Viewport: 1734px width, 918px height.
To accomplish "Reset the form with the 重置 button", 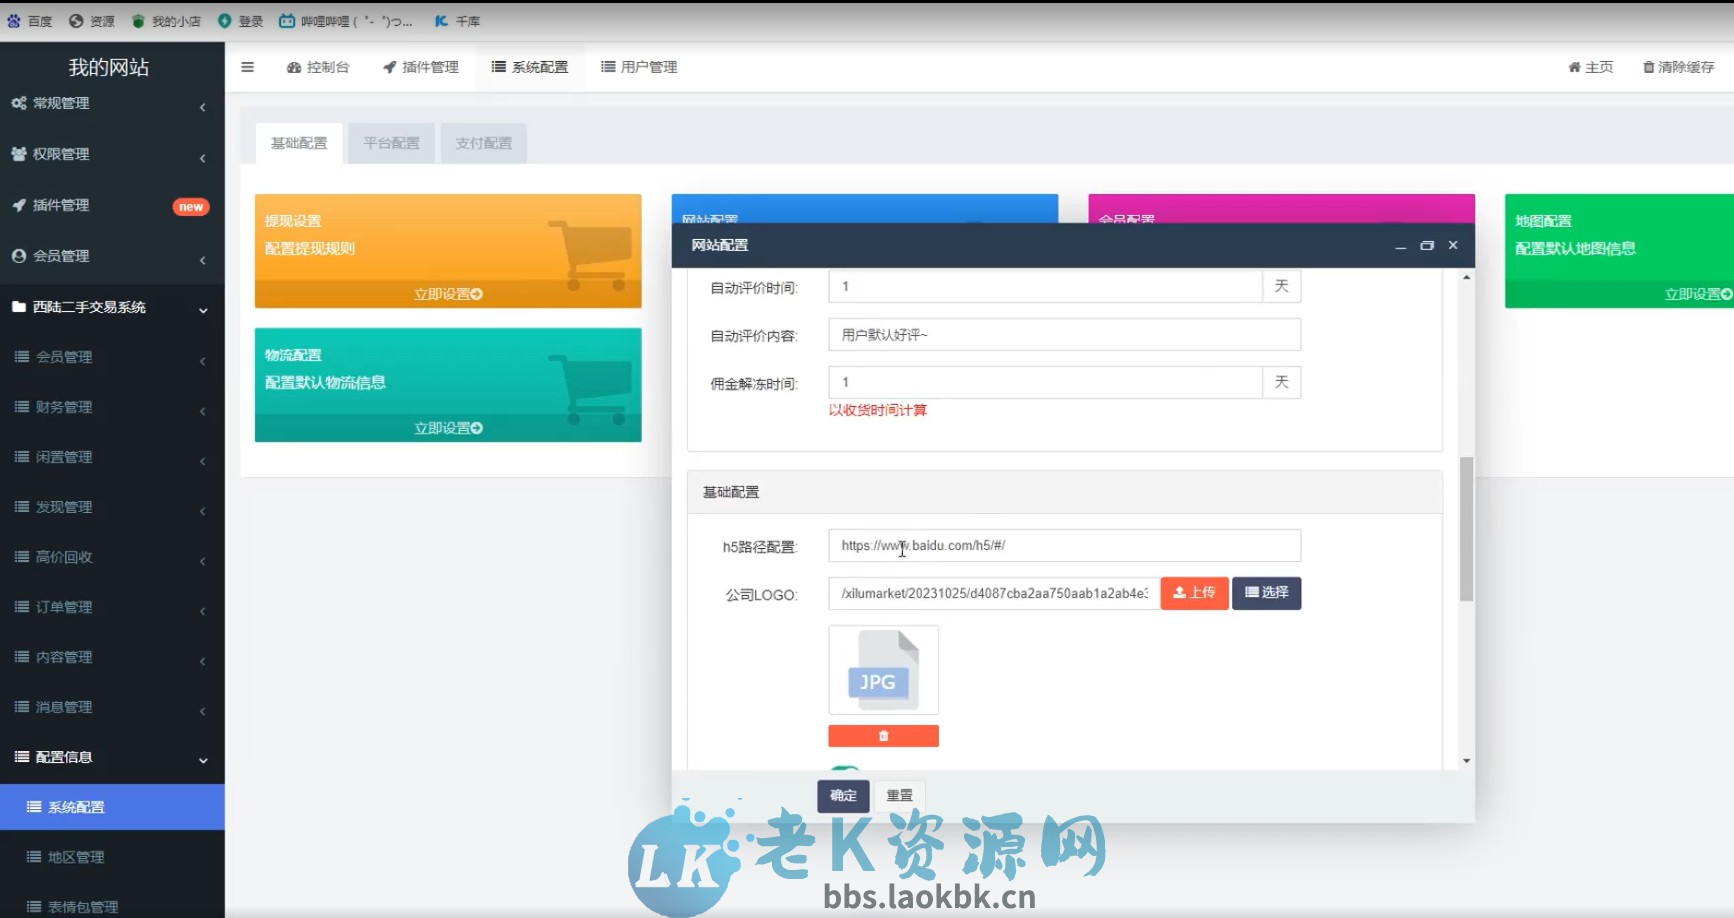I will (899, 795).
